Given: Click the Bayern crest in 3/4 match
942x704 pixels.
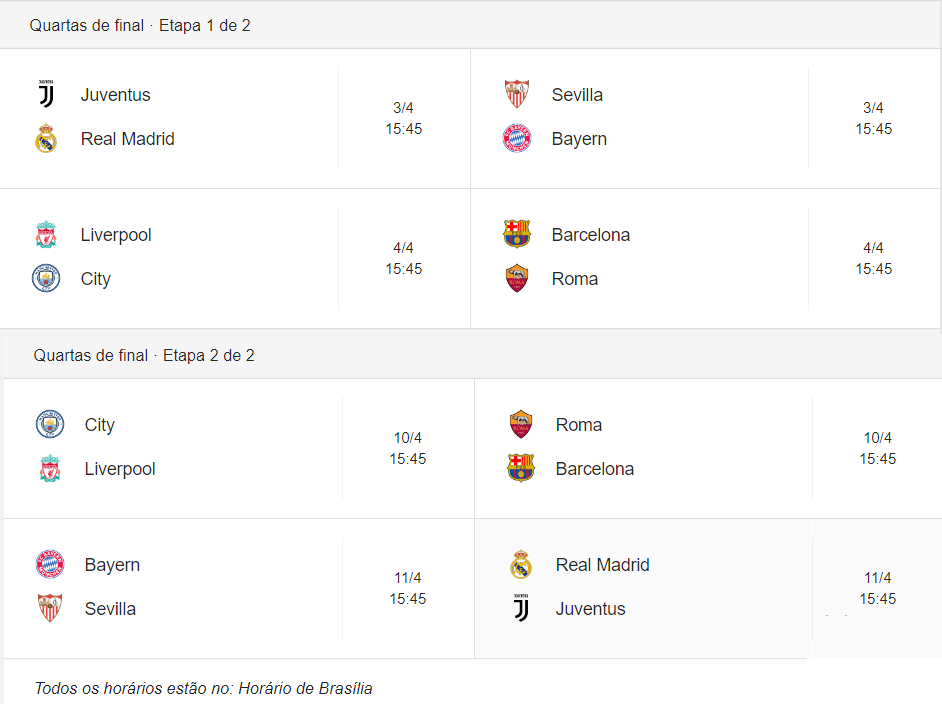Looking at the screenshot, I should pyautogui.click(x=517, y=139).
